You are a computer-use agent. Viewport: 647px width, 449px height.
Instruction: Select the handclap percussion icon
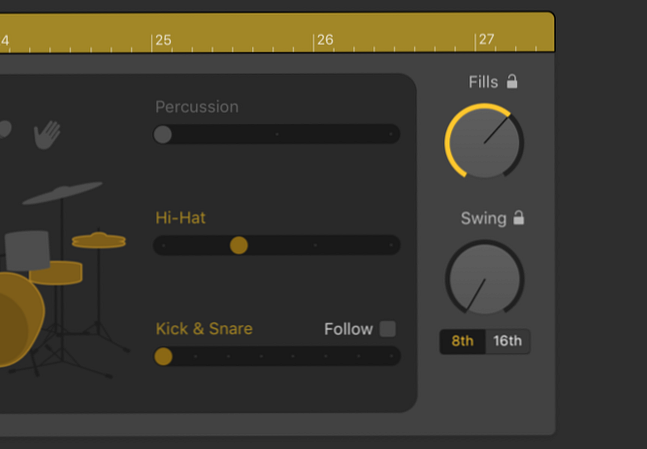tap(47, 135)
